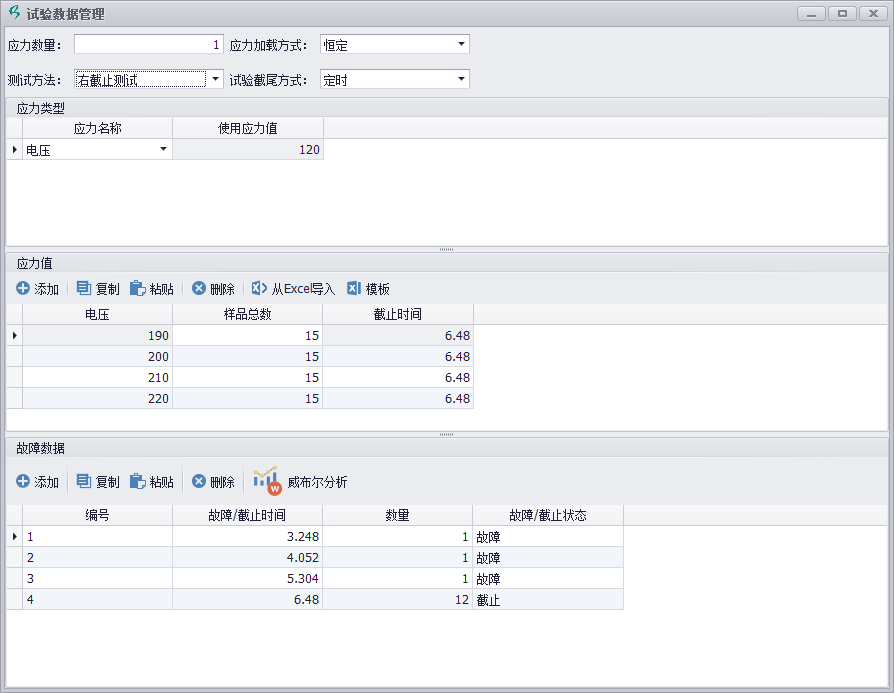Click 故障/截止时间 column header
Image resolution: width=894 pixels, height=693 pixels.
coord(247,516)
